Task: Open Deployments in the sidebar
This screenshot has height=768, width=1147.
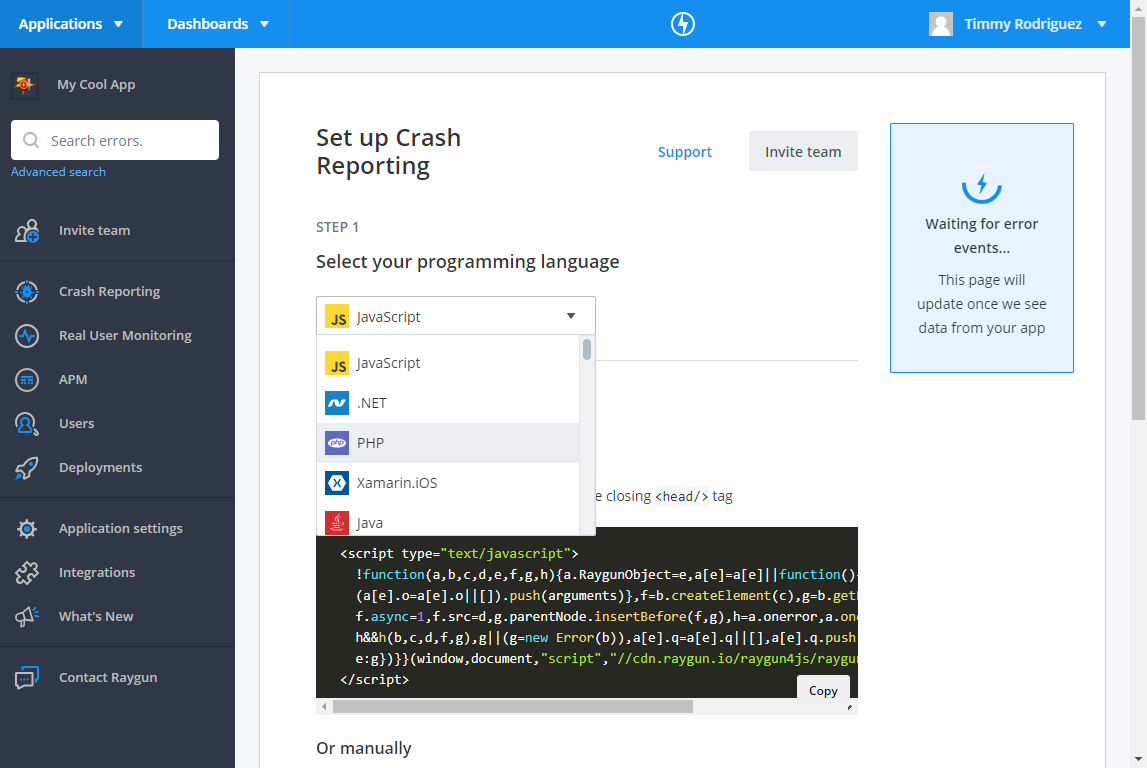Action: coord(117,467)
